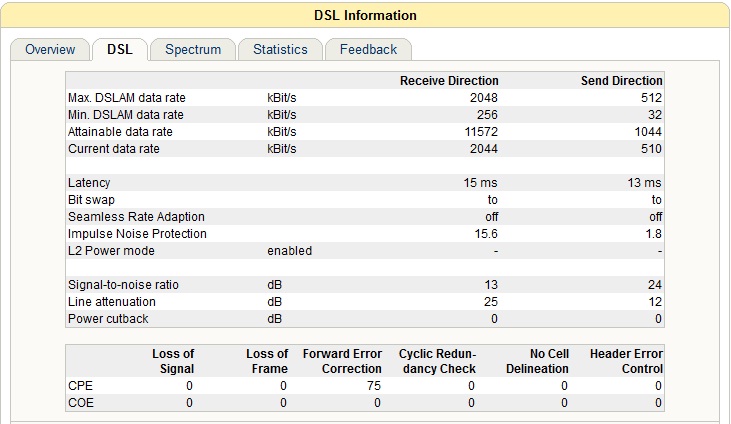Open the Feedback tab

point(368,49)
